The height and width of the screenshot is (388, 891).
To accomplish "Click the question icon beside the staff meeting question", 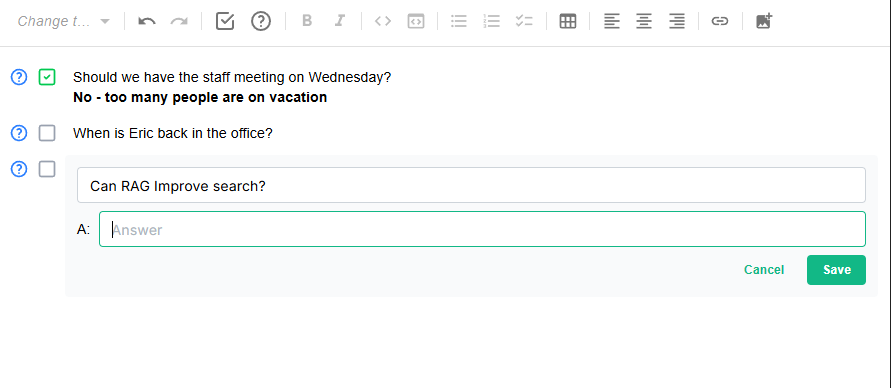I will pos(19,77).
